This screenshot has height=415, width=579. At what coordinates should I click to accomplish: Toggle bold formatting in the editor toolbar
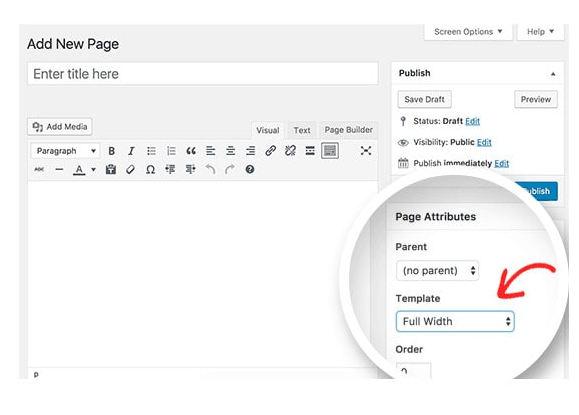point(112,151)
